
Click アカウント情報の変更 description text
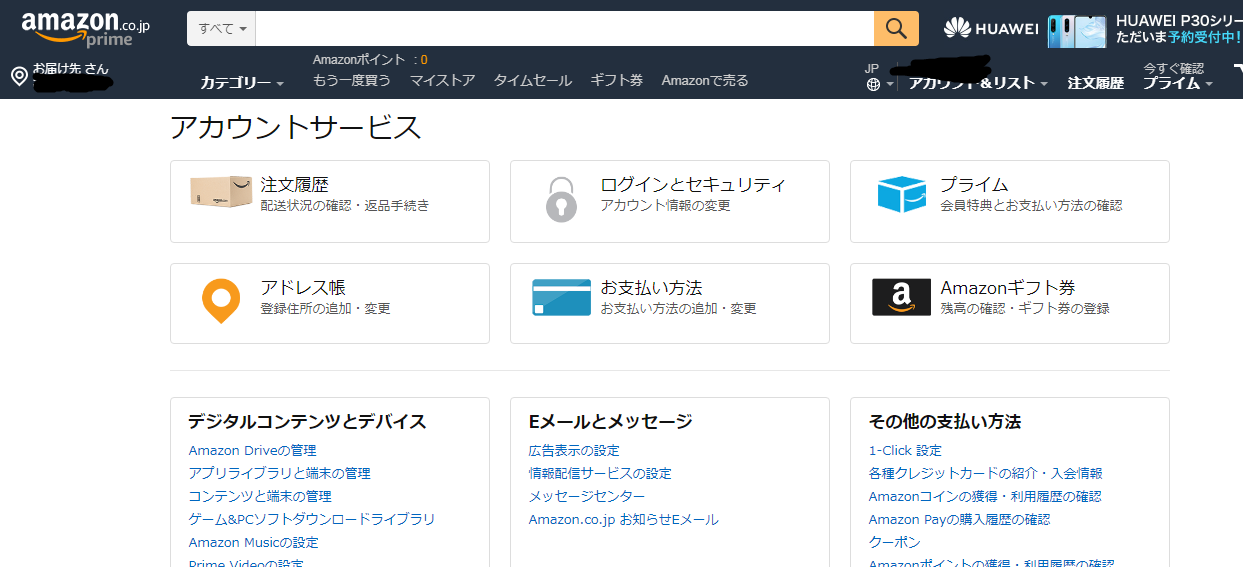[x=665, y=206]
